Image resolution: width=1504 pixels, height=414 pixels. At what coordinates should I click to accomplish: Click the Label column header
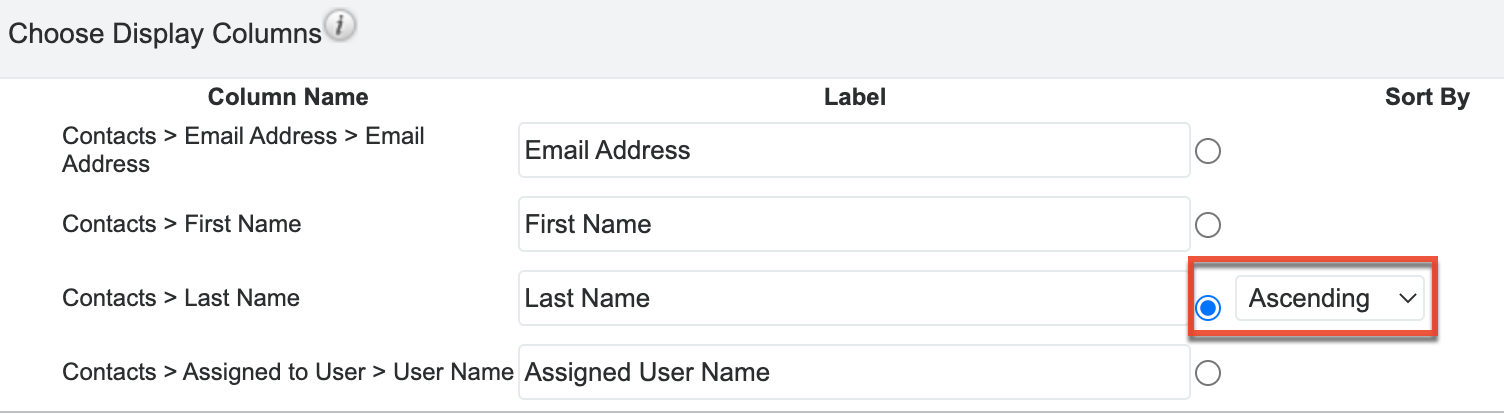click(x=855, y=97)
